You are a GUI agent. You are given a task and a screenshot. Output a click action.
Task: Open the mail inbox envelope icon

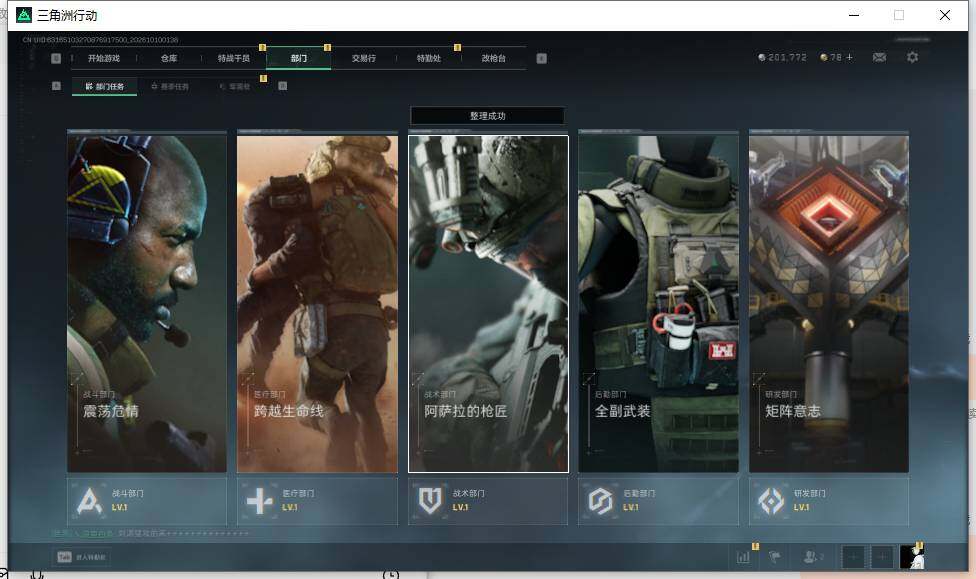[x=880, y=57]
